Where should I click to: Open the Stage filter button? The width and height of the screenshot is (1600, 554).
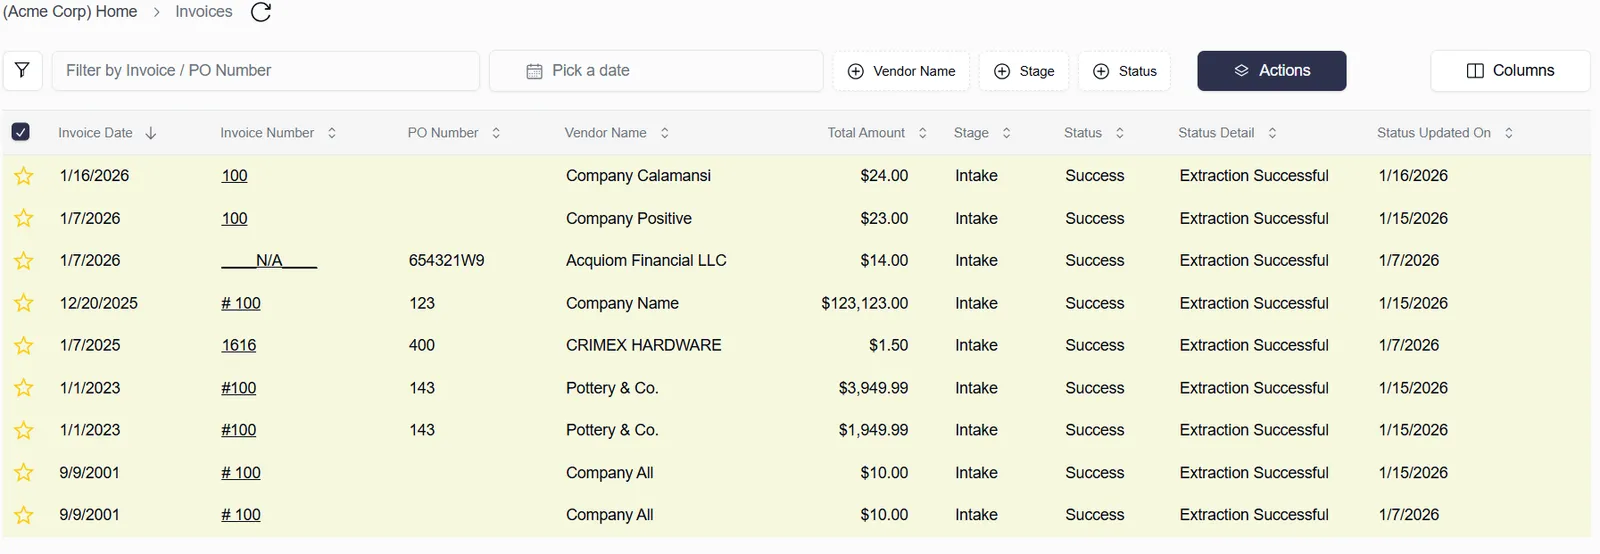click(x=1024, y=71)
